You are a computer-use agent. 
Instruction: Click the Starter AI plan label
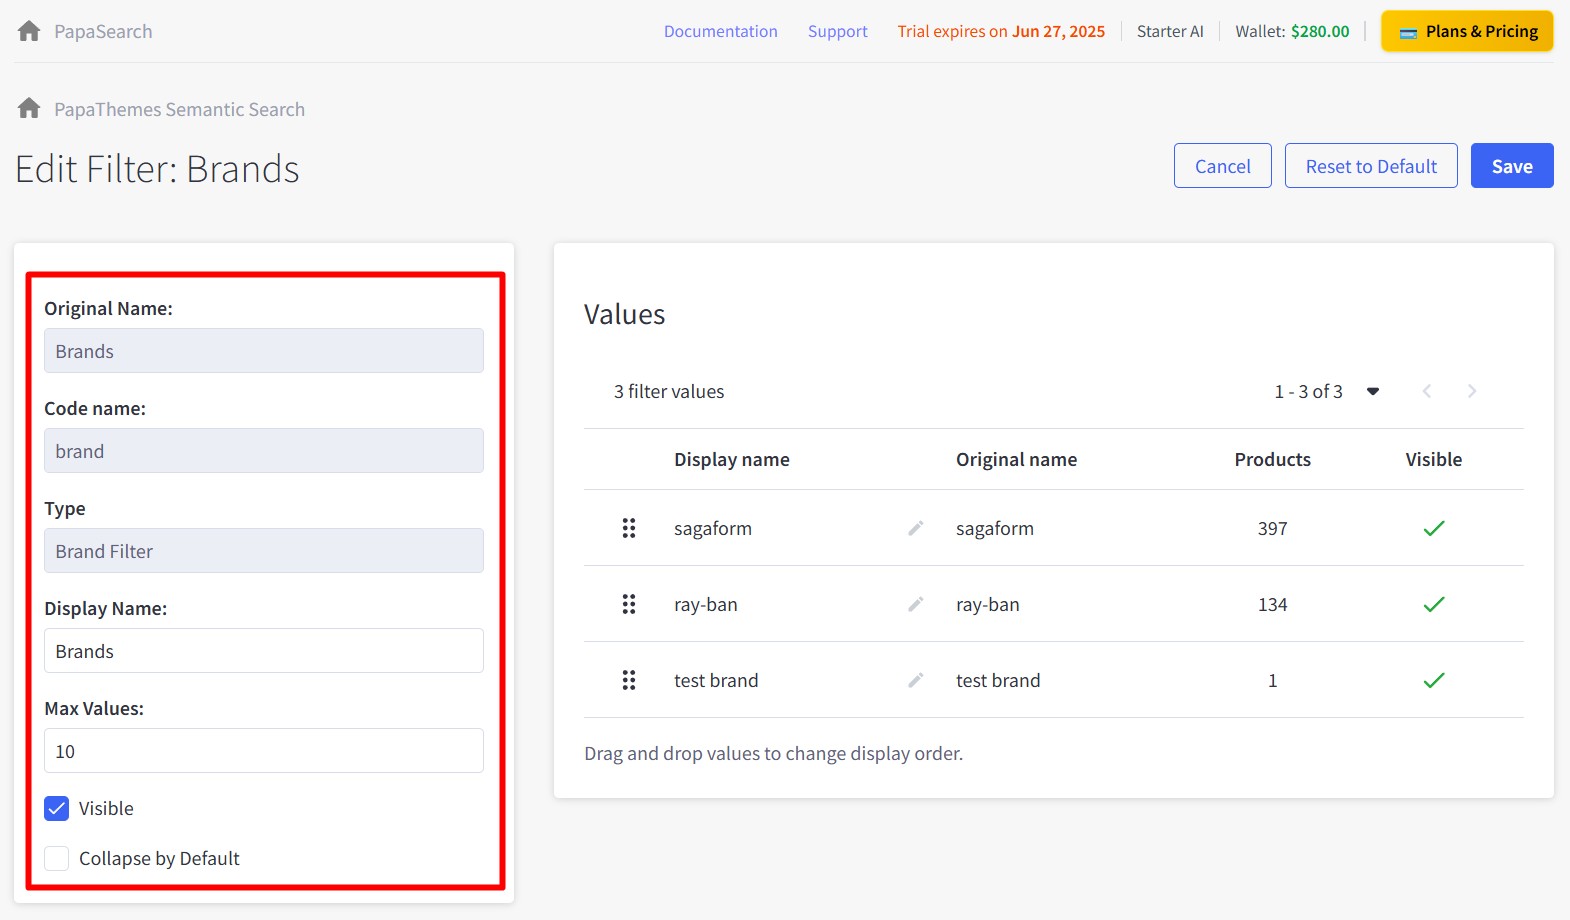coord(1170,31)
